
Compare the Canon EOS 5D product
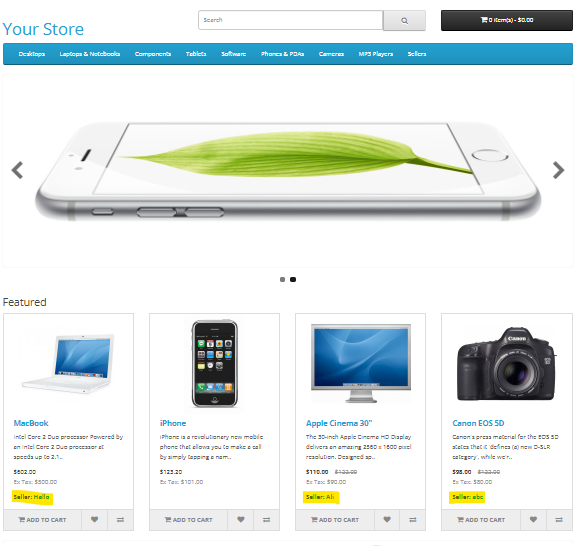[x=559, y=520]
